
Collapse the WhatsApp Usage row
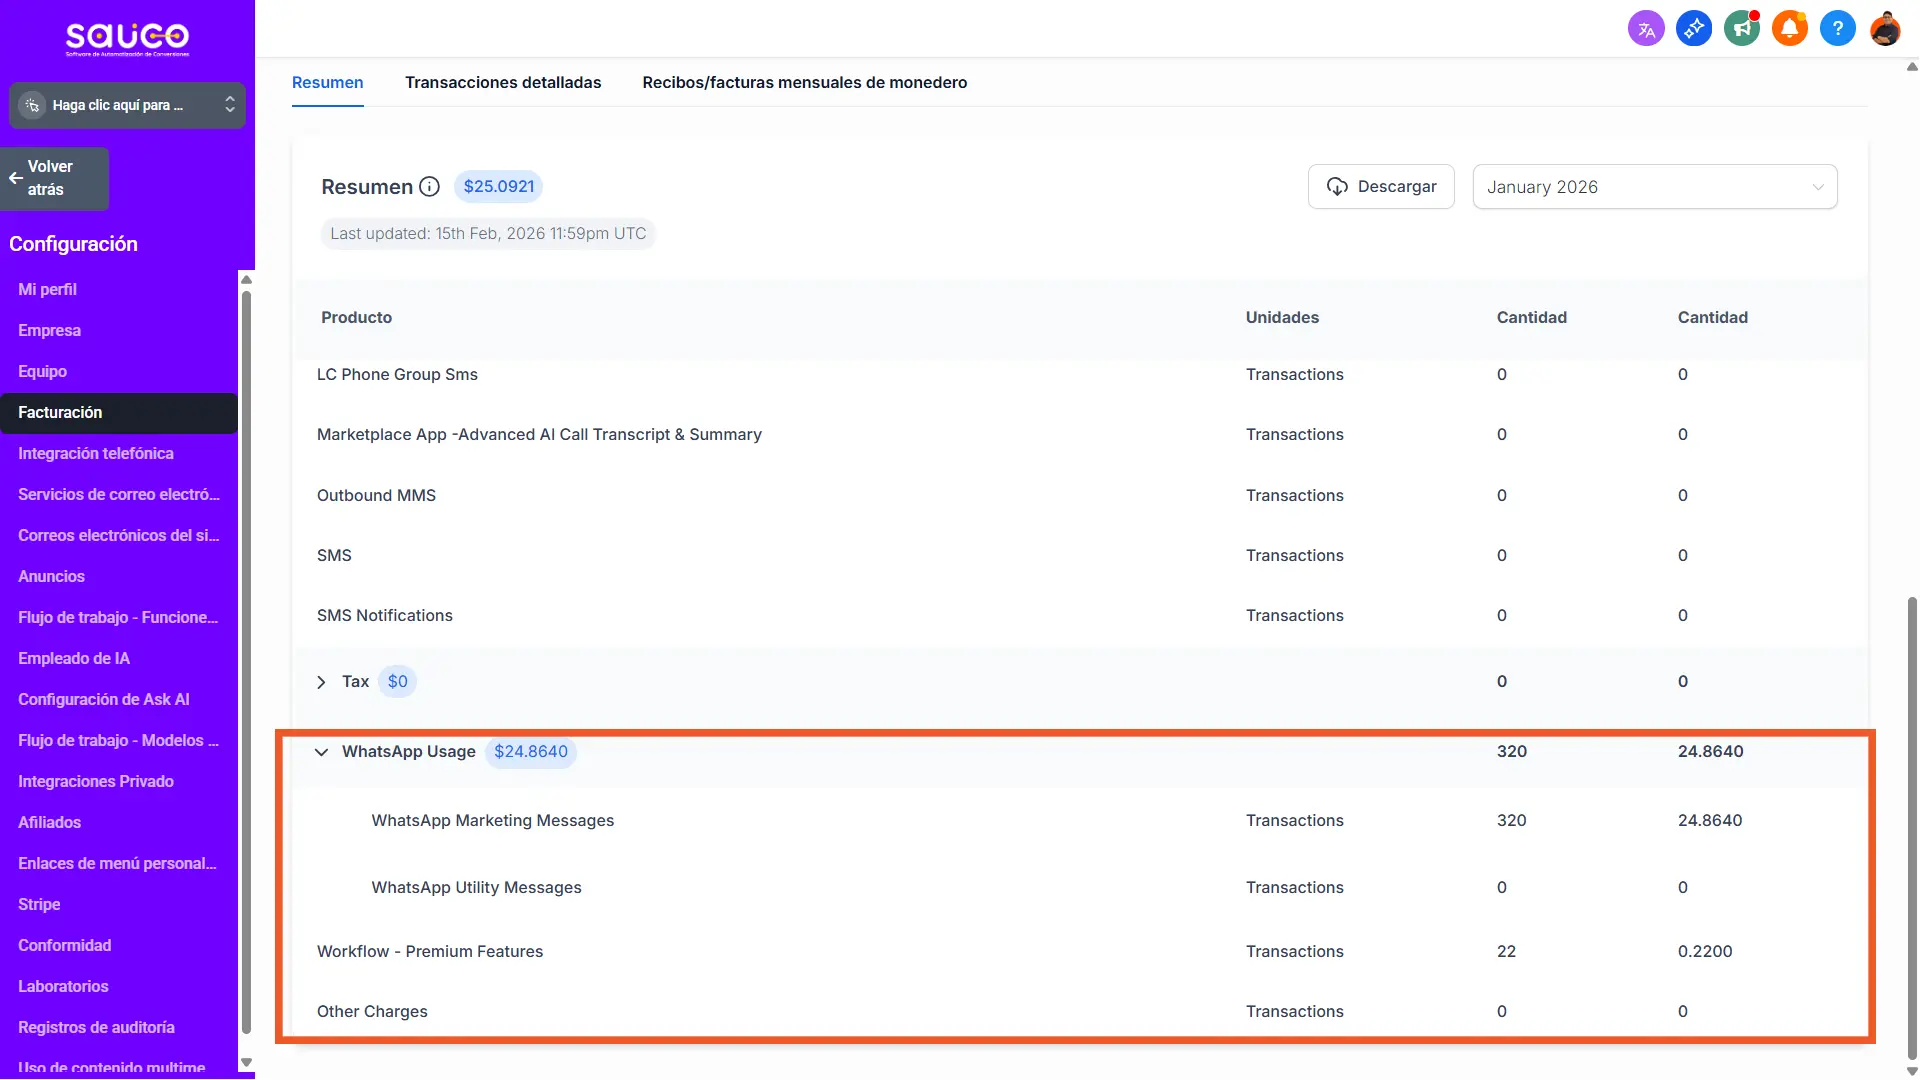tap(321, 752)
